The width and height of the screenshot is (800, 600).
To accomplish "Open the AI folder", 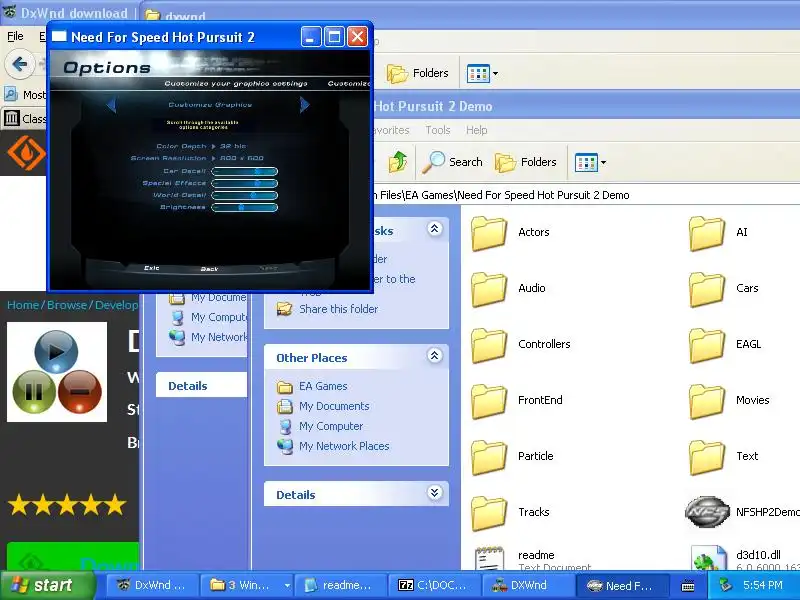I will point(718,233).
